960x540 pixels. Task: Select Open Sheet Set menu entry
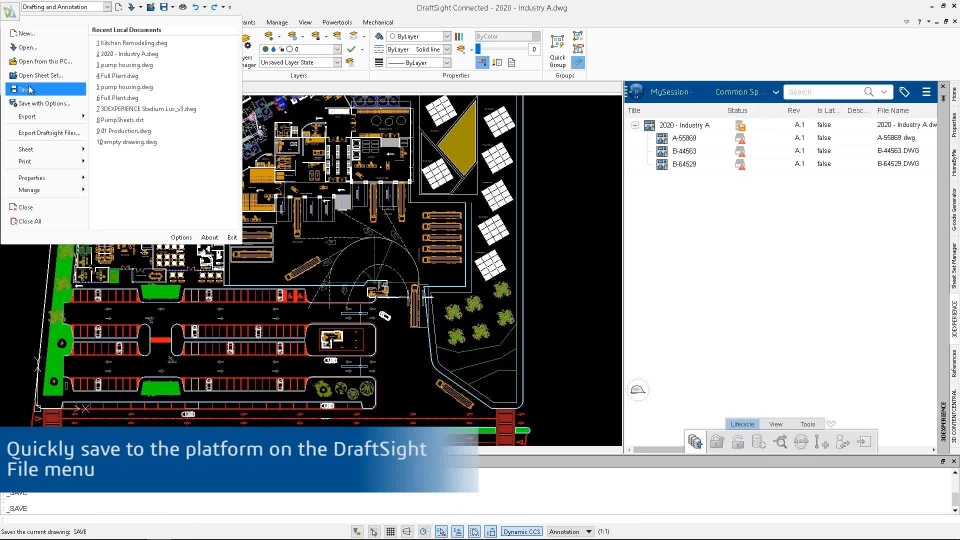36,75
